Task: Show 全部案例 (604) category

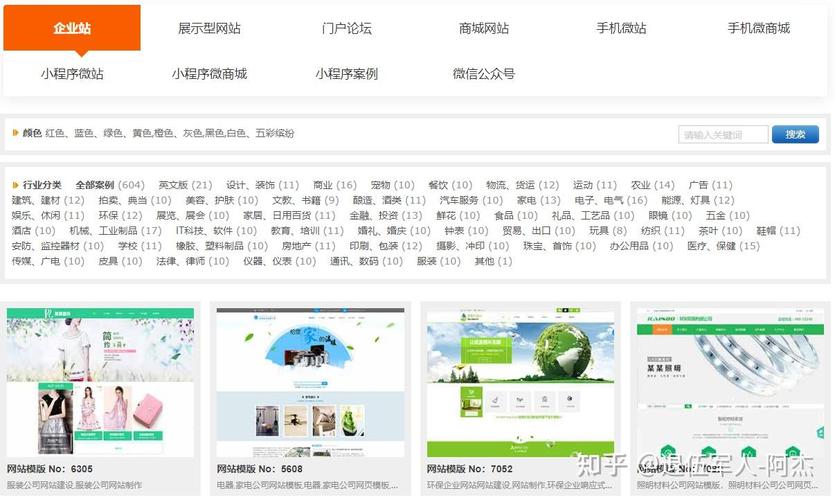Action: (110, 185)
